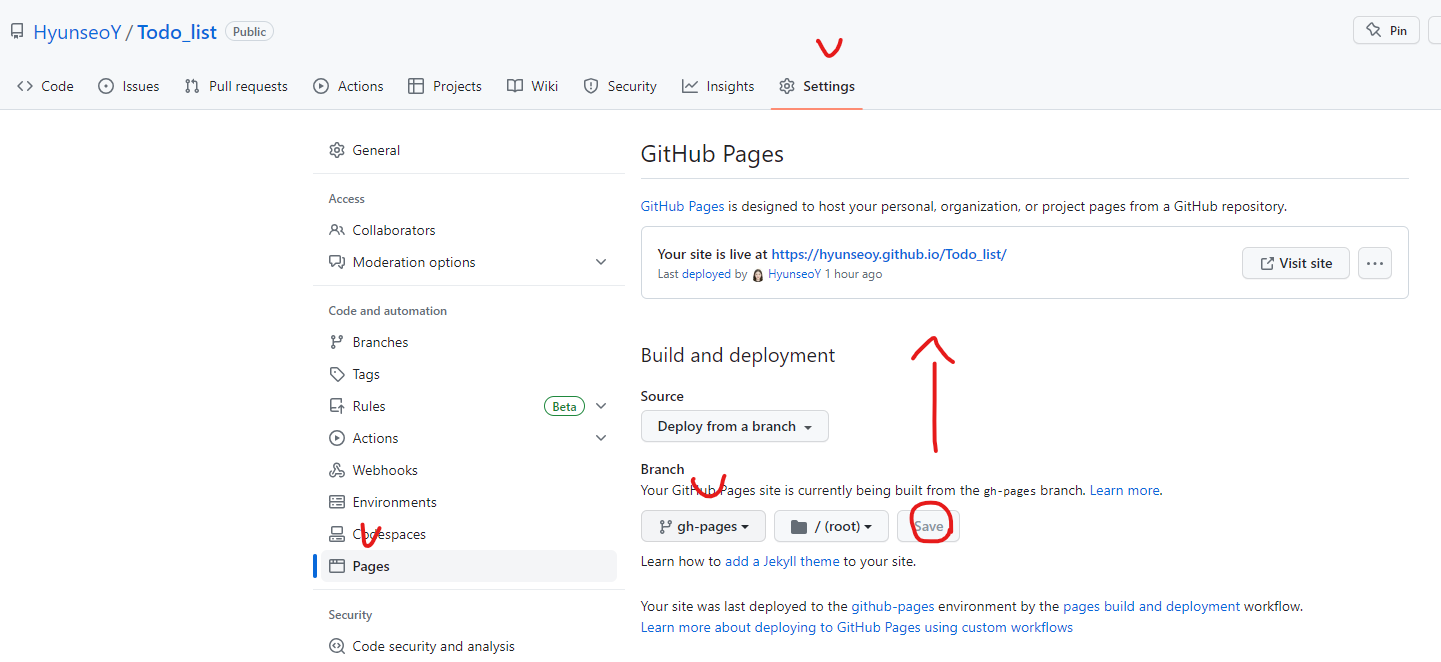
Task: Click the General gear icon in sidebar
Action: 337,150
